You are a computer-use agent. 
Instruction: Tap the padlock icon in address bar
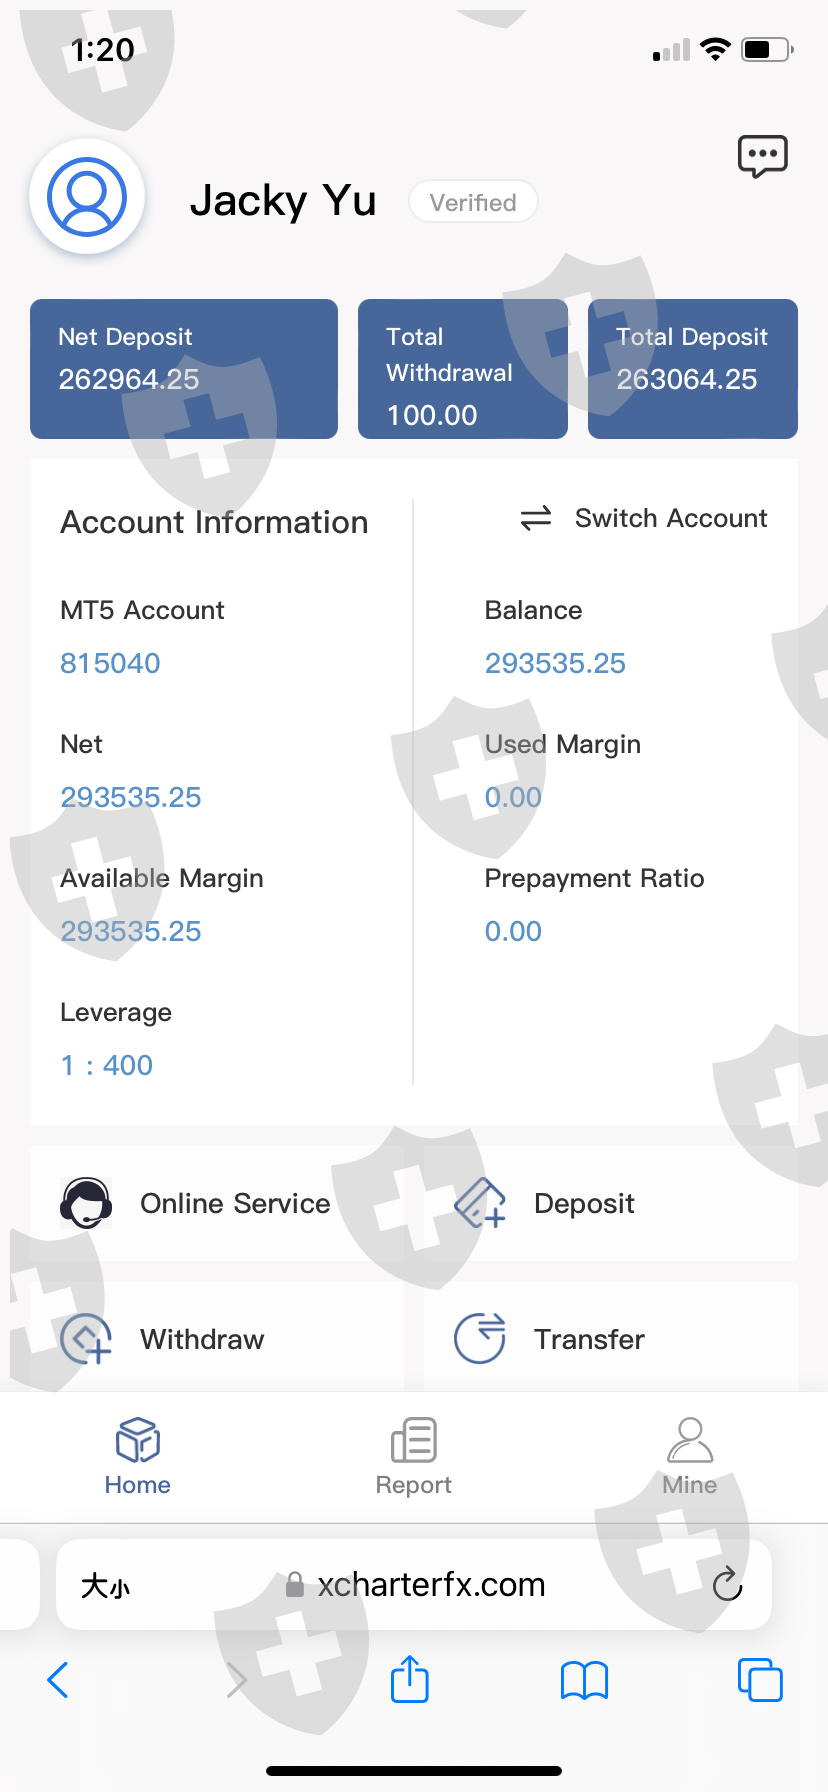tap(295, 1584)
